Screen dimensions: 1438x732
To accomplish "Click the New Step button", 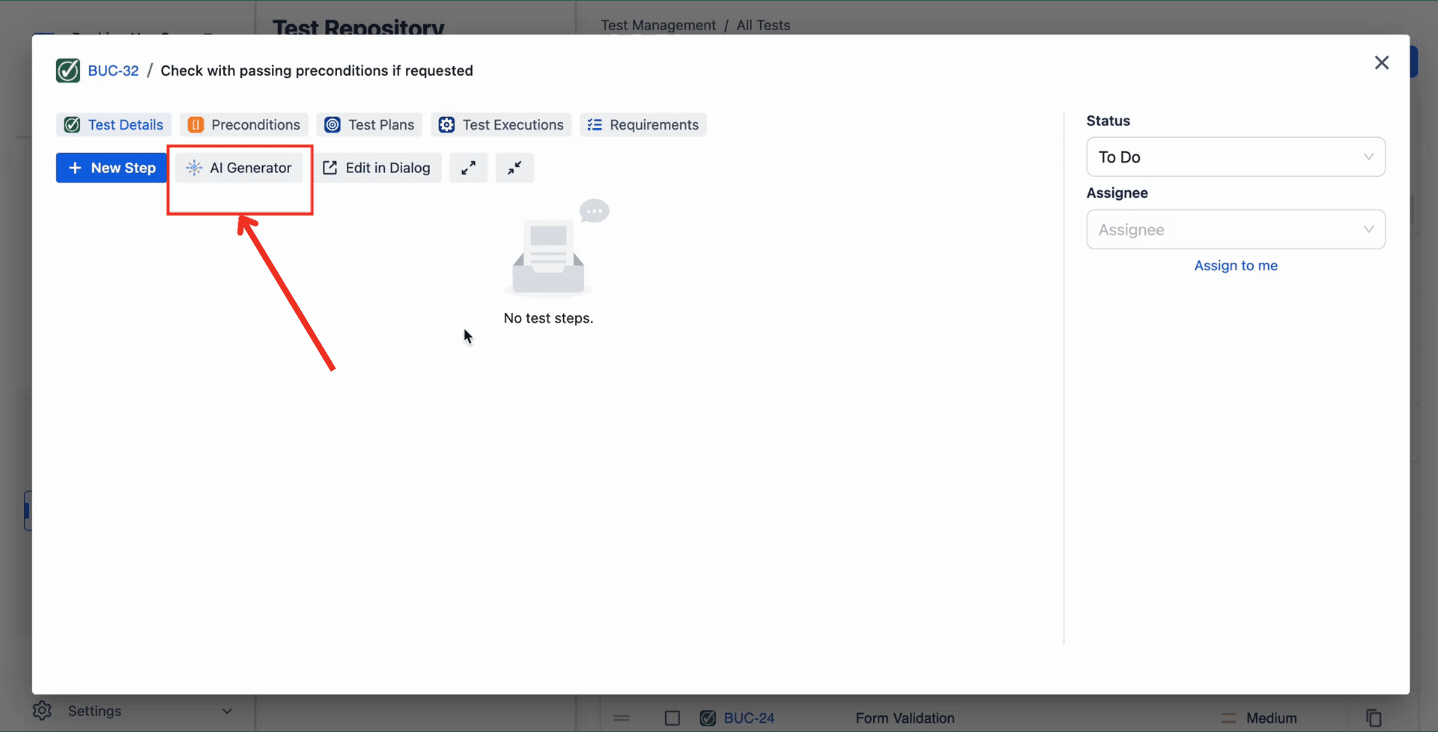I will [111, 167].
